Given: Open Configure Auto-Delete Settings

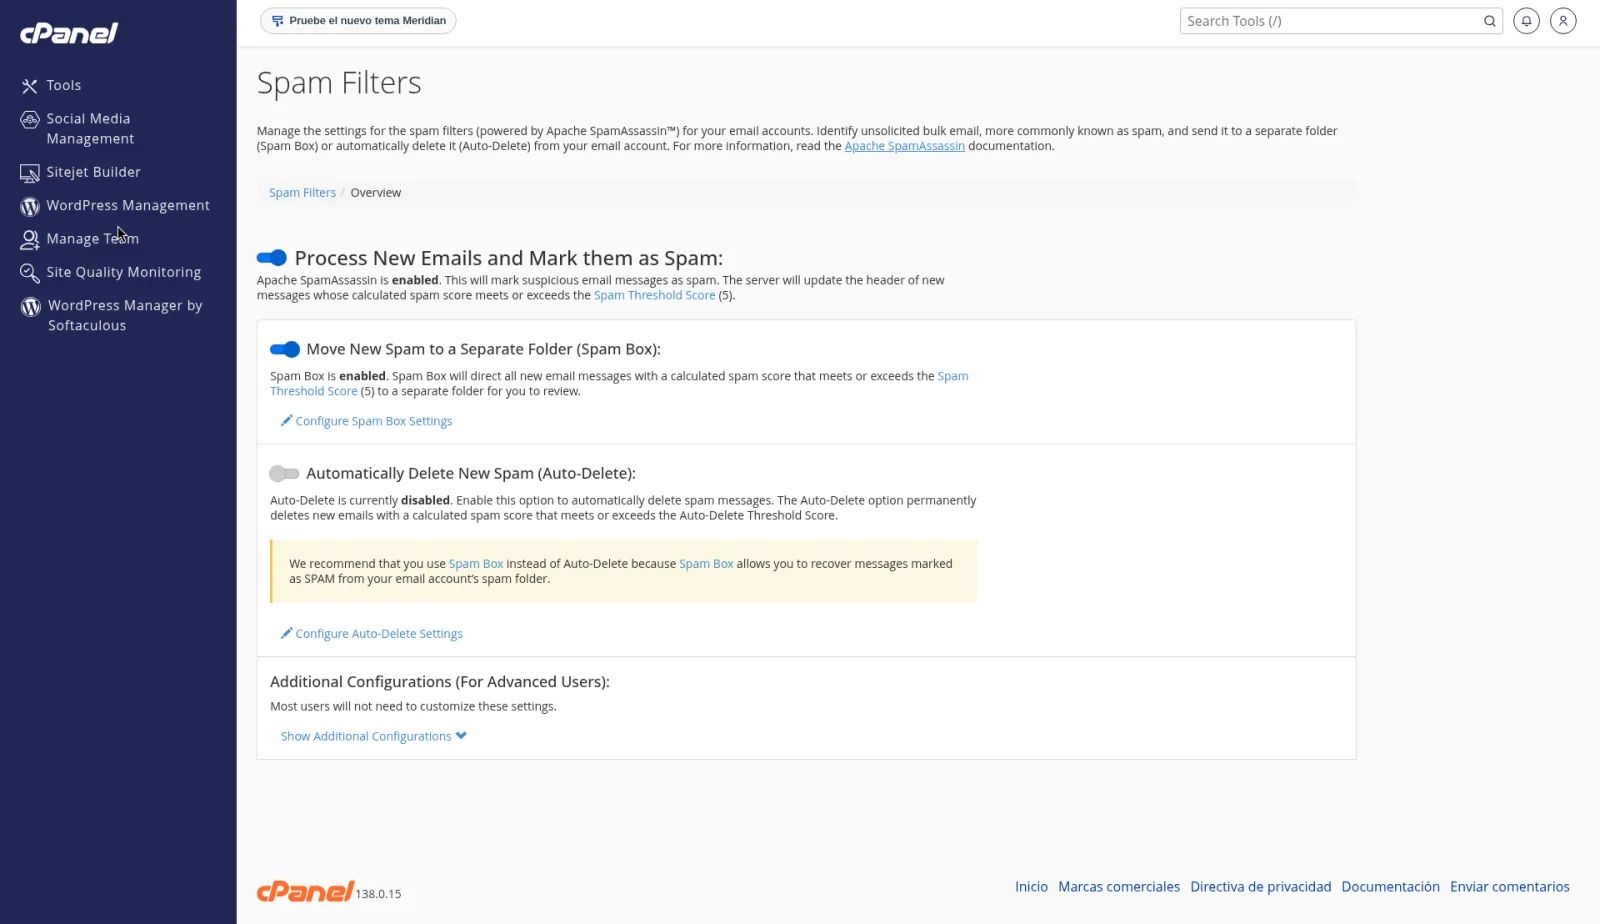Looking at the screenshot, I should 379,634.
